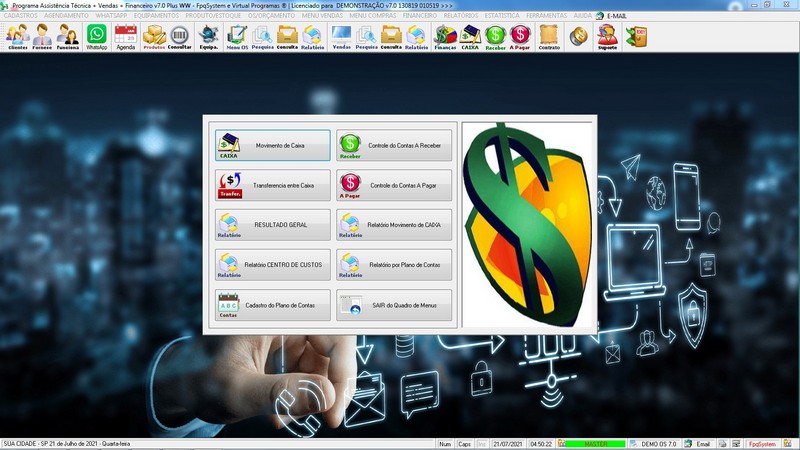
Task: Open the MENU VENDAS menu
Action: (322, 16)
